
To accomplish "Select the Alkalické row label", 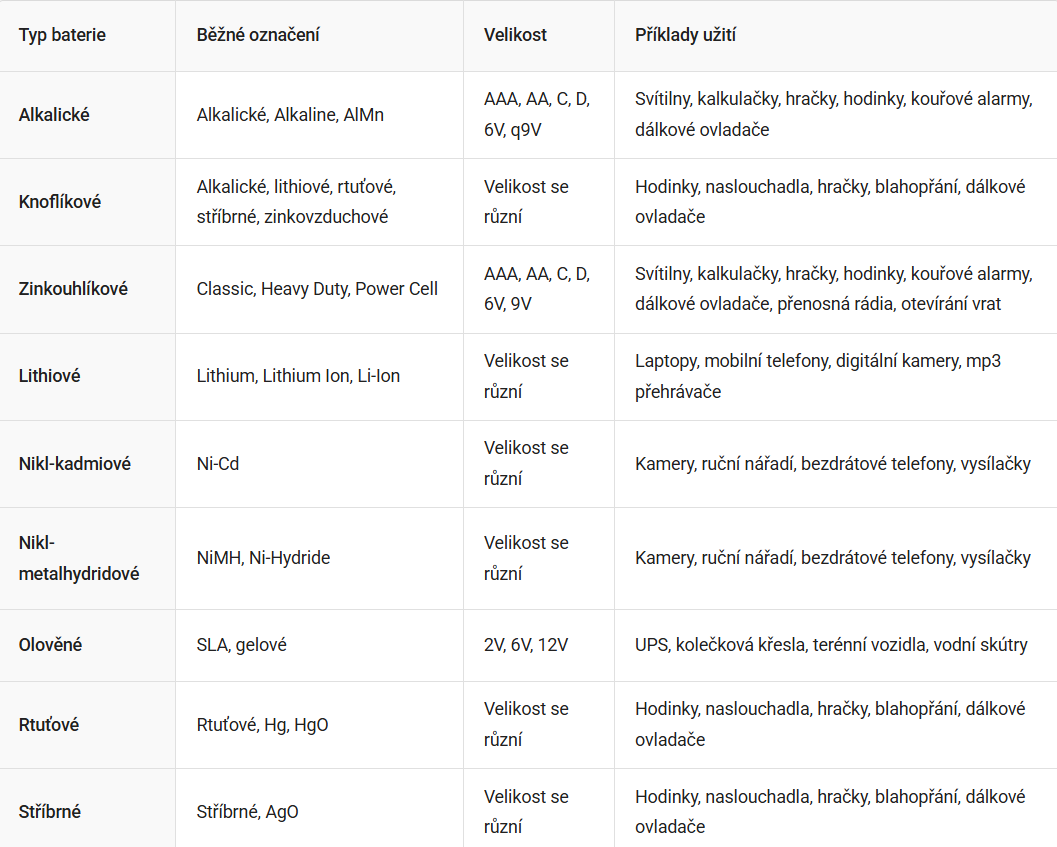I will 54,115.
